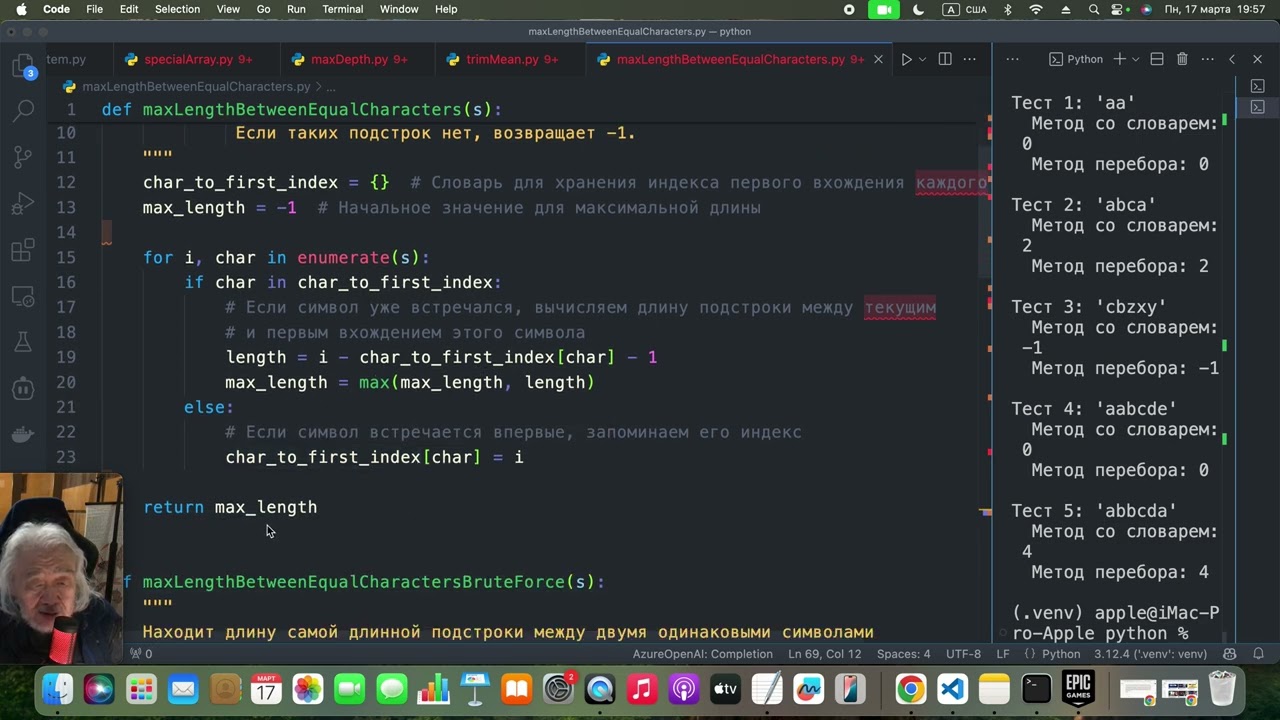The width and height of the screenshot is (1280, 720).
Task: Select interpreter 3.12.4 ('.venv': venv)
Action: [x=1149, y=654]
